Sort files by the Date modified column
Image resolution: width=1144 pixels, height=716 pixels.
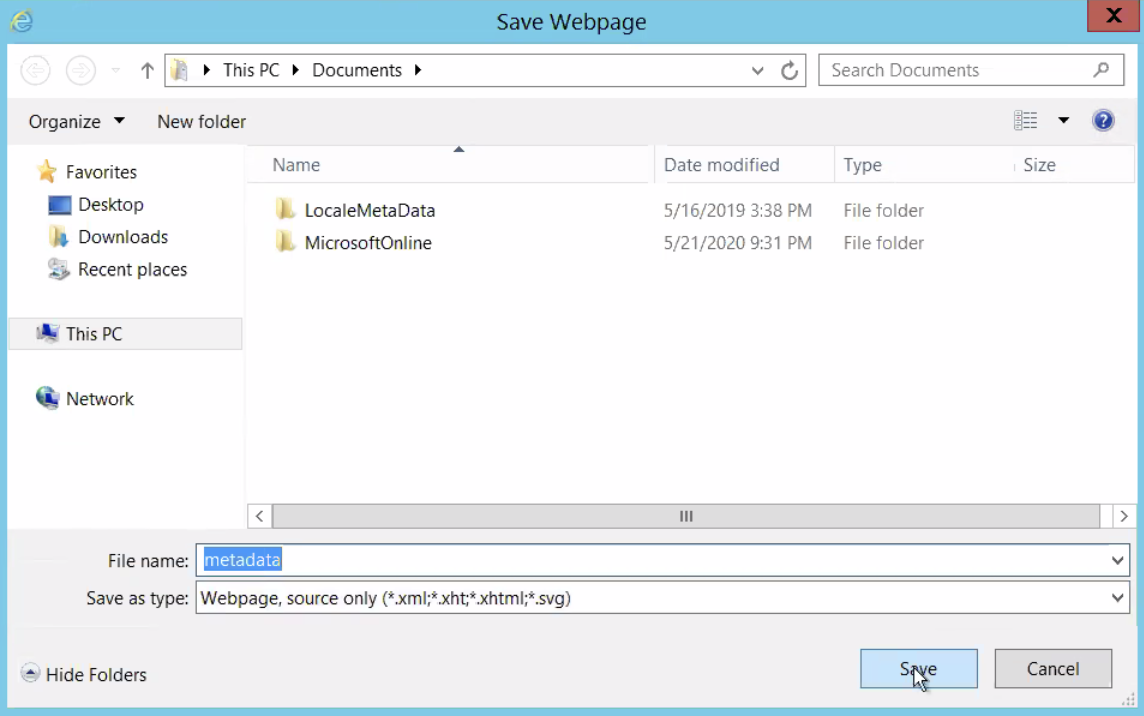(x=720, y=164)
